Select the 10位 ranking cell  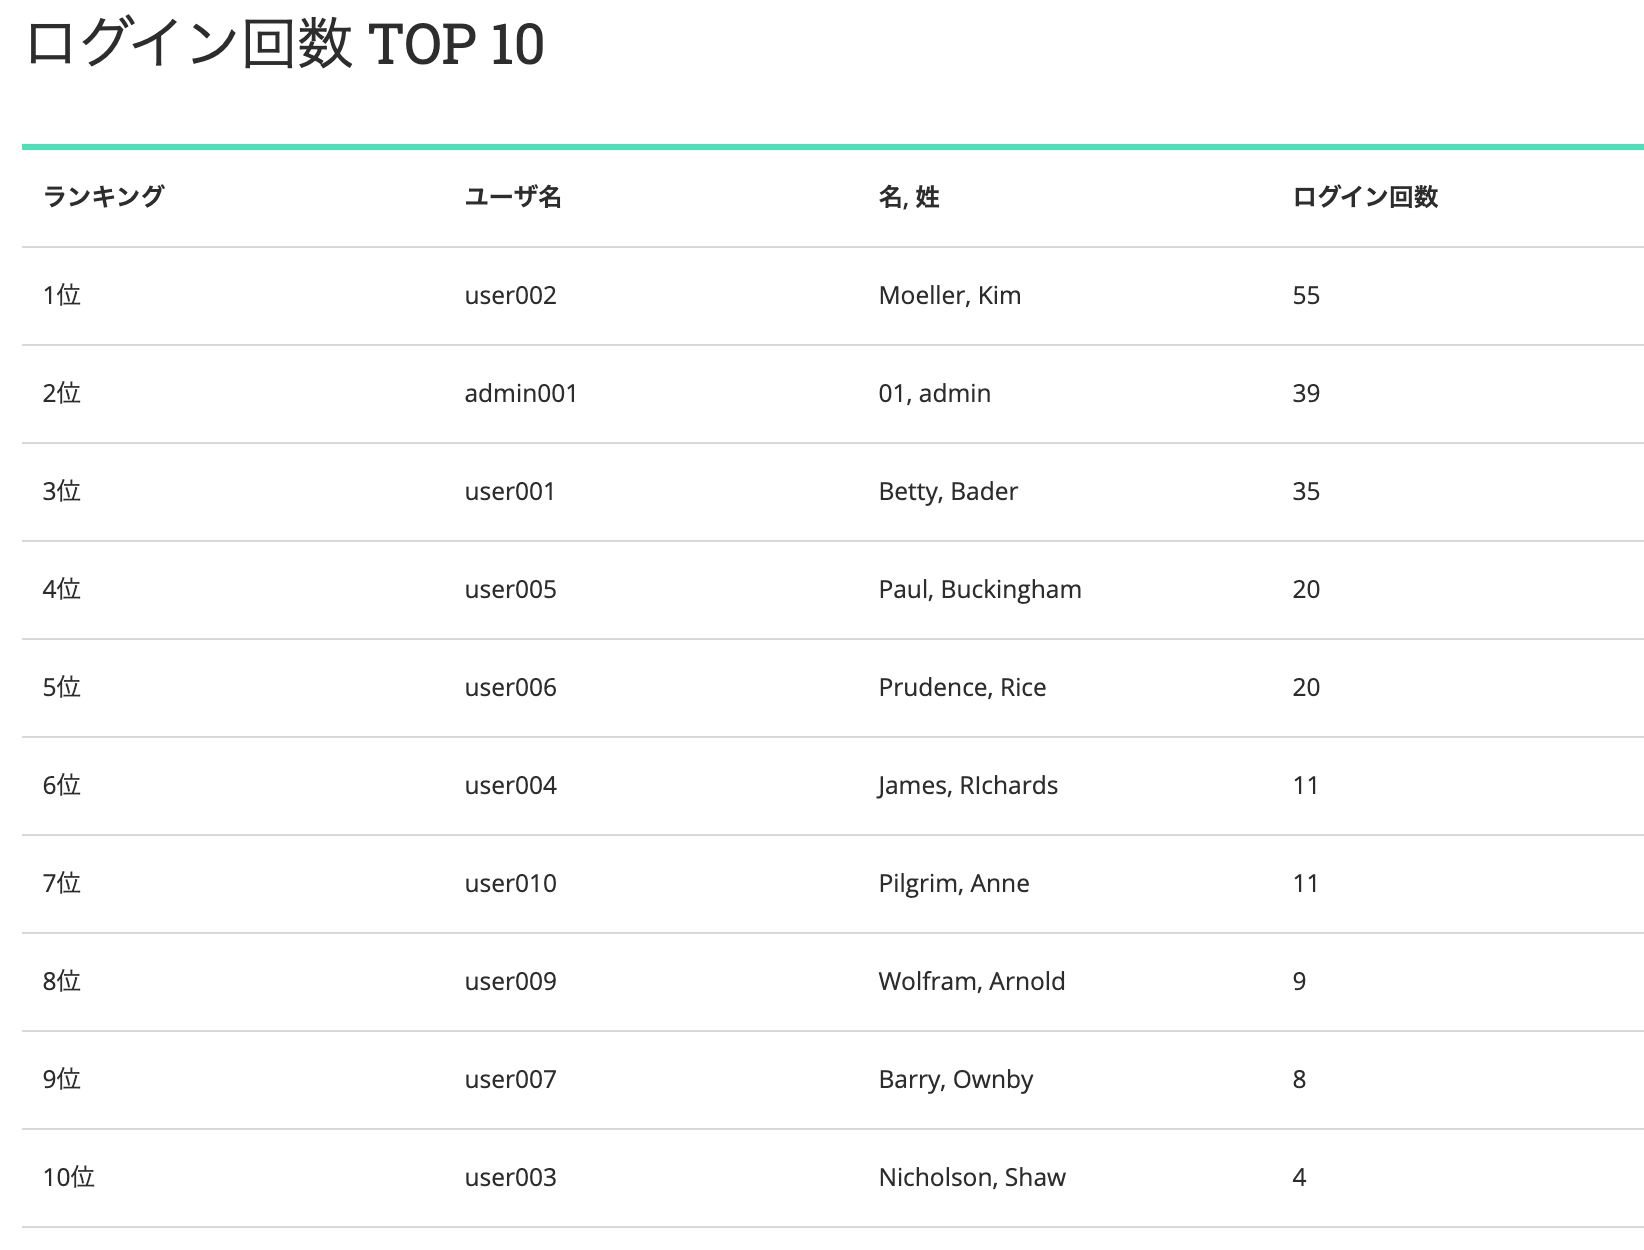point(68,1178)
